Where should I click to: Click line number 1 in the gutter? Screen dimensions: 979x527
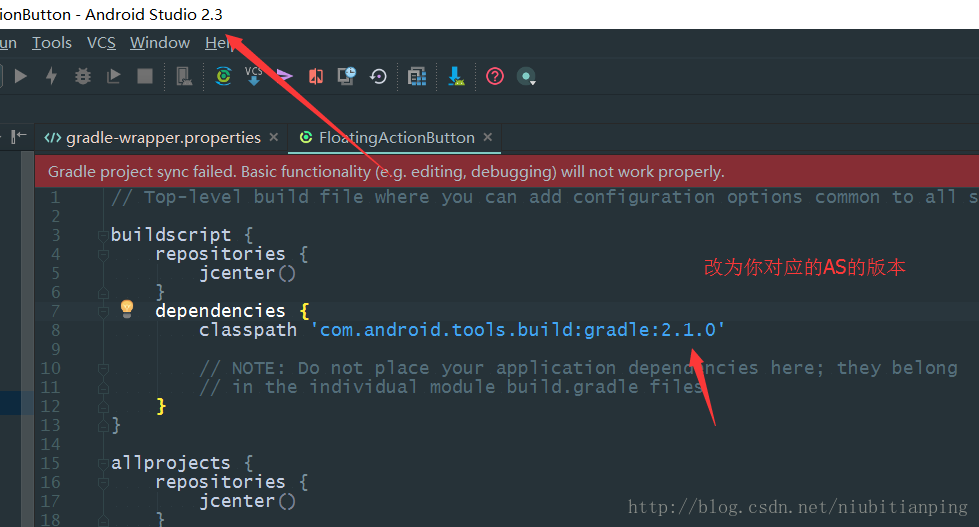[x=56, y=197]
